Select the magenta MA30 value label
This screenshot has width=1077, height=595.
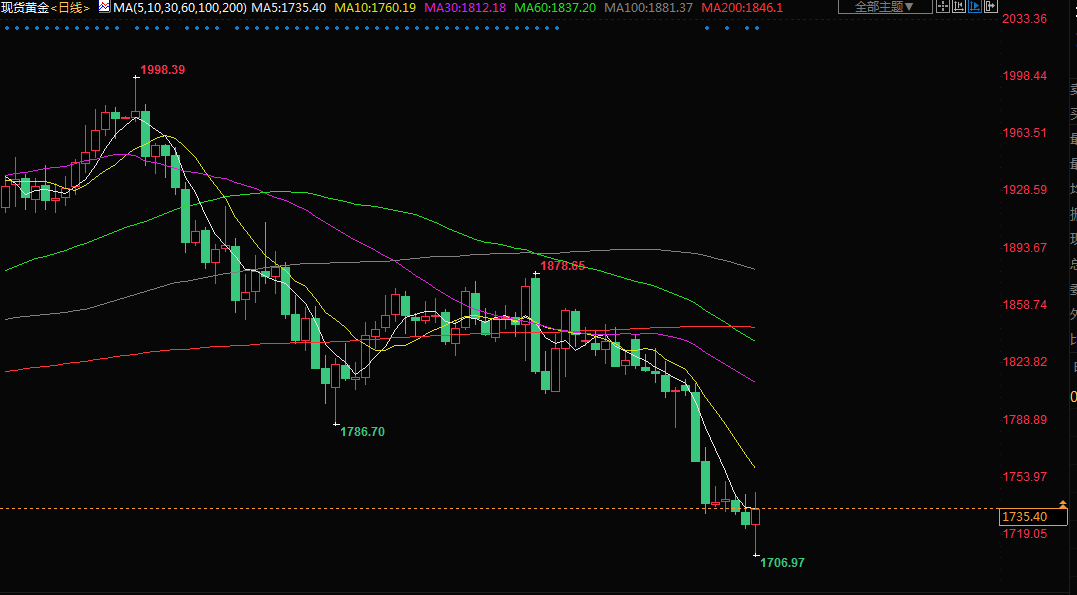(466, 7)
